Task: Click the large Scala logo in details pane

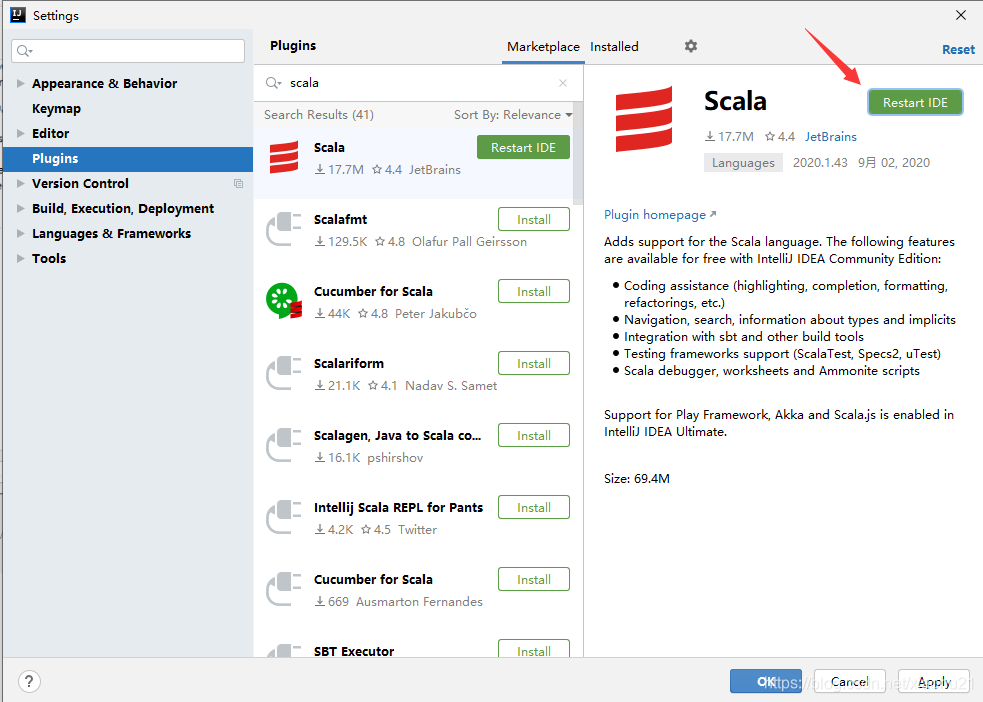Action: tap(644, 119)
